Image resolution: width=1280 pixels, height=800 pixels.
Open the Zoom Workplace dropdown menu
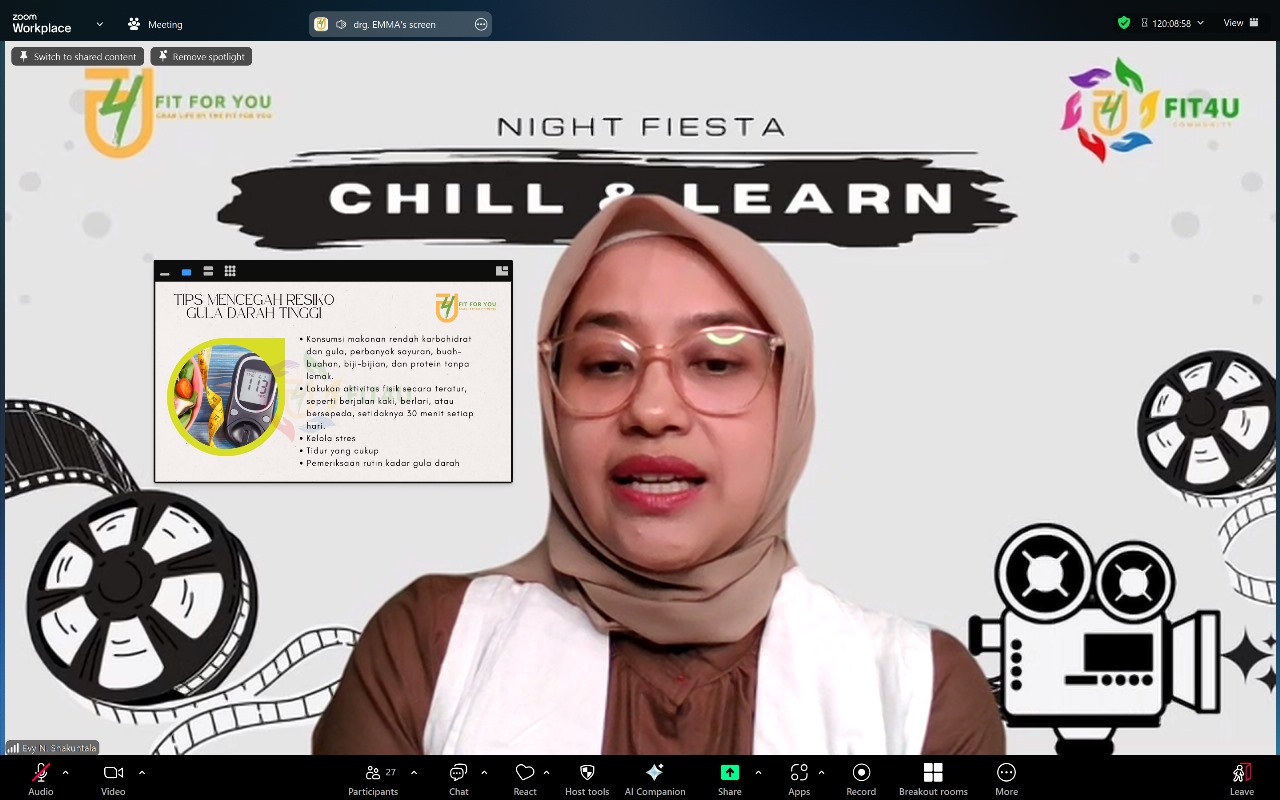(100, 23)
